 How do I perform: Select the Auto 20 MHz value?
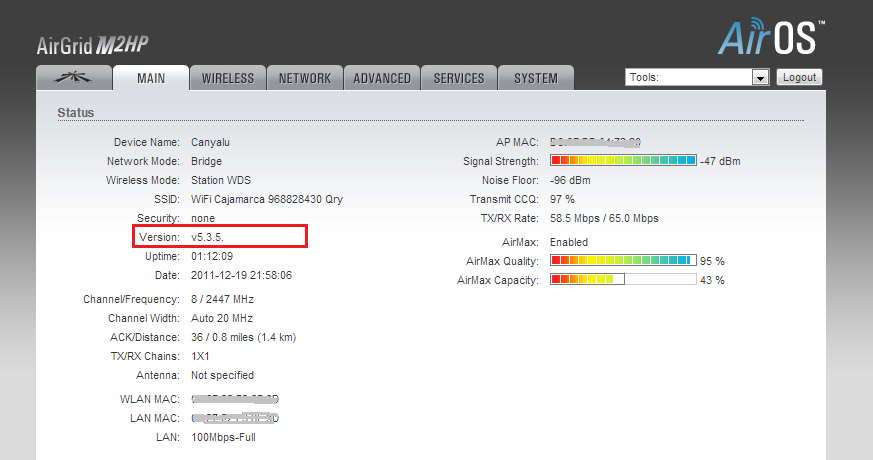[222, 318]
